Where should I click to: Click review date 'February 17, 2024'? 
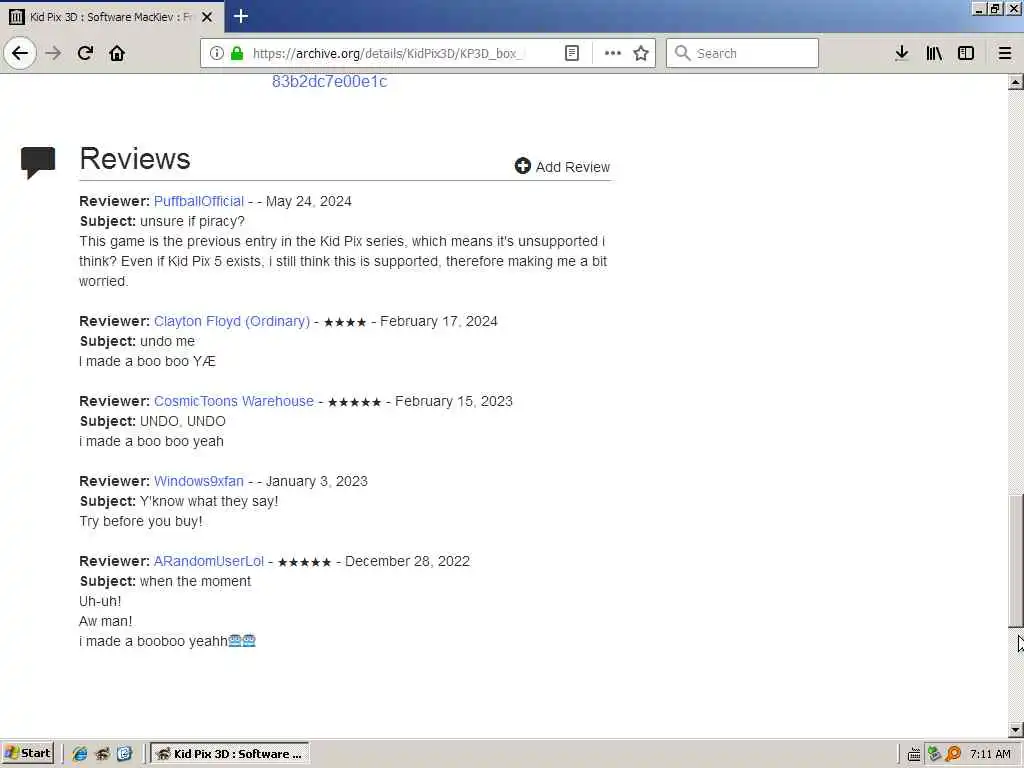click(439, 321)
